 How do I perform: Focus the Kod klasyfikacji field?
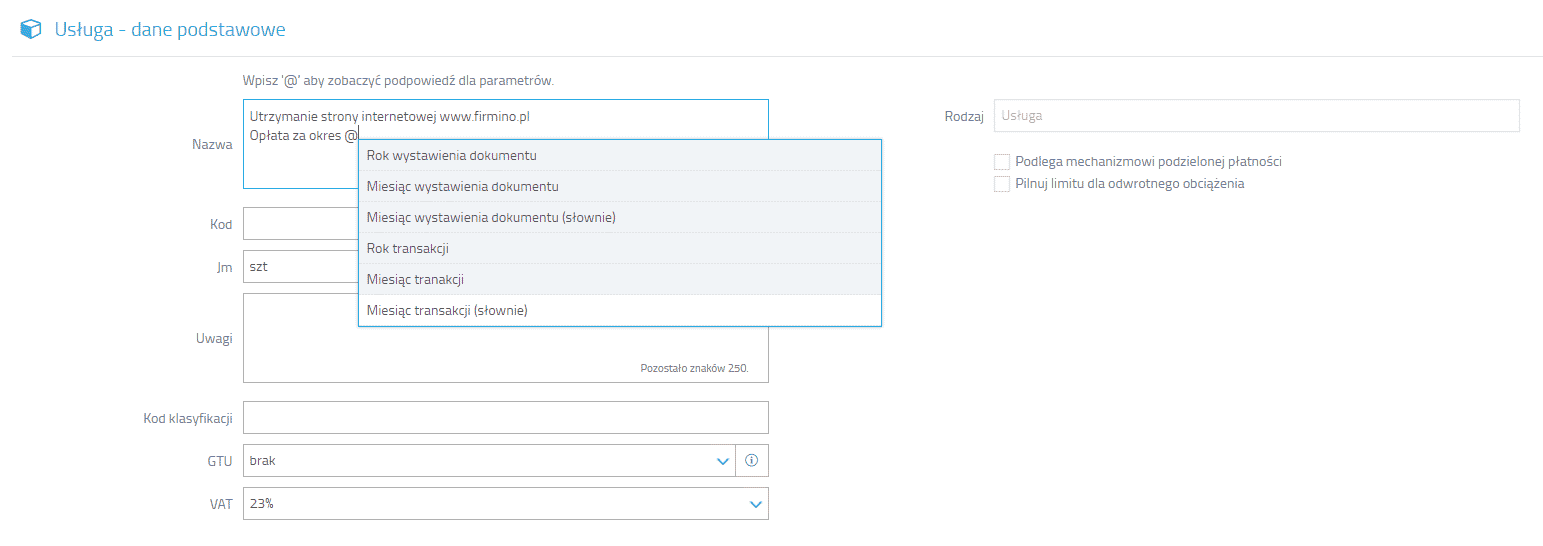point(506,418)
